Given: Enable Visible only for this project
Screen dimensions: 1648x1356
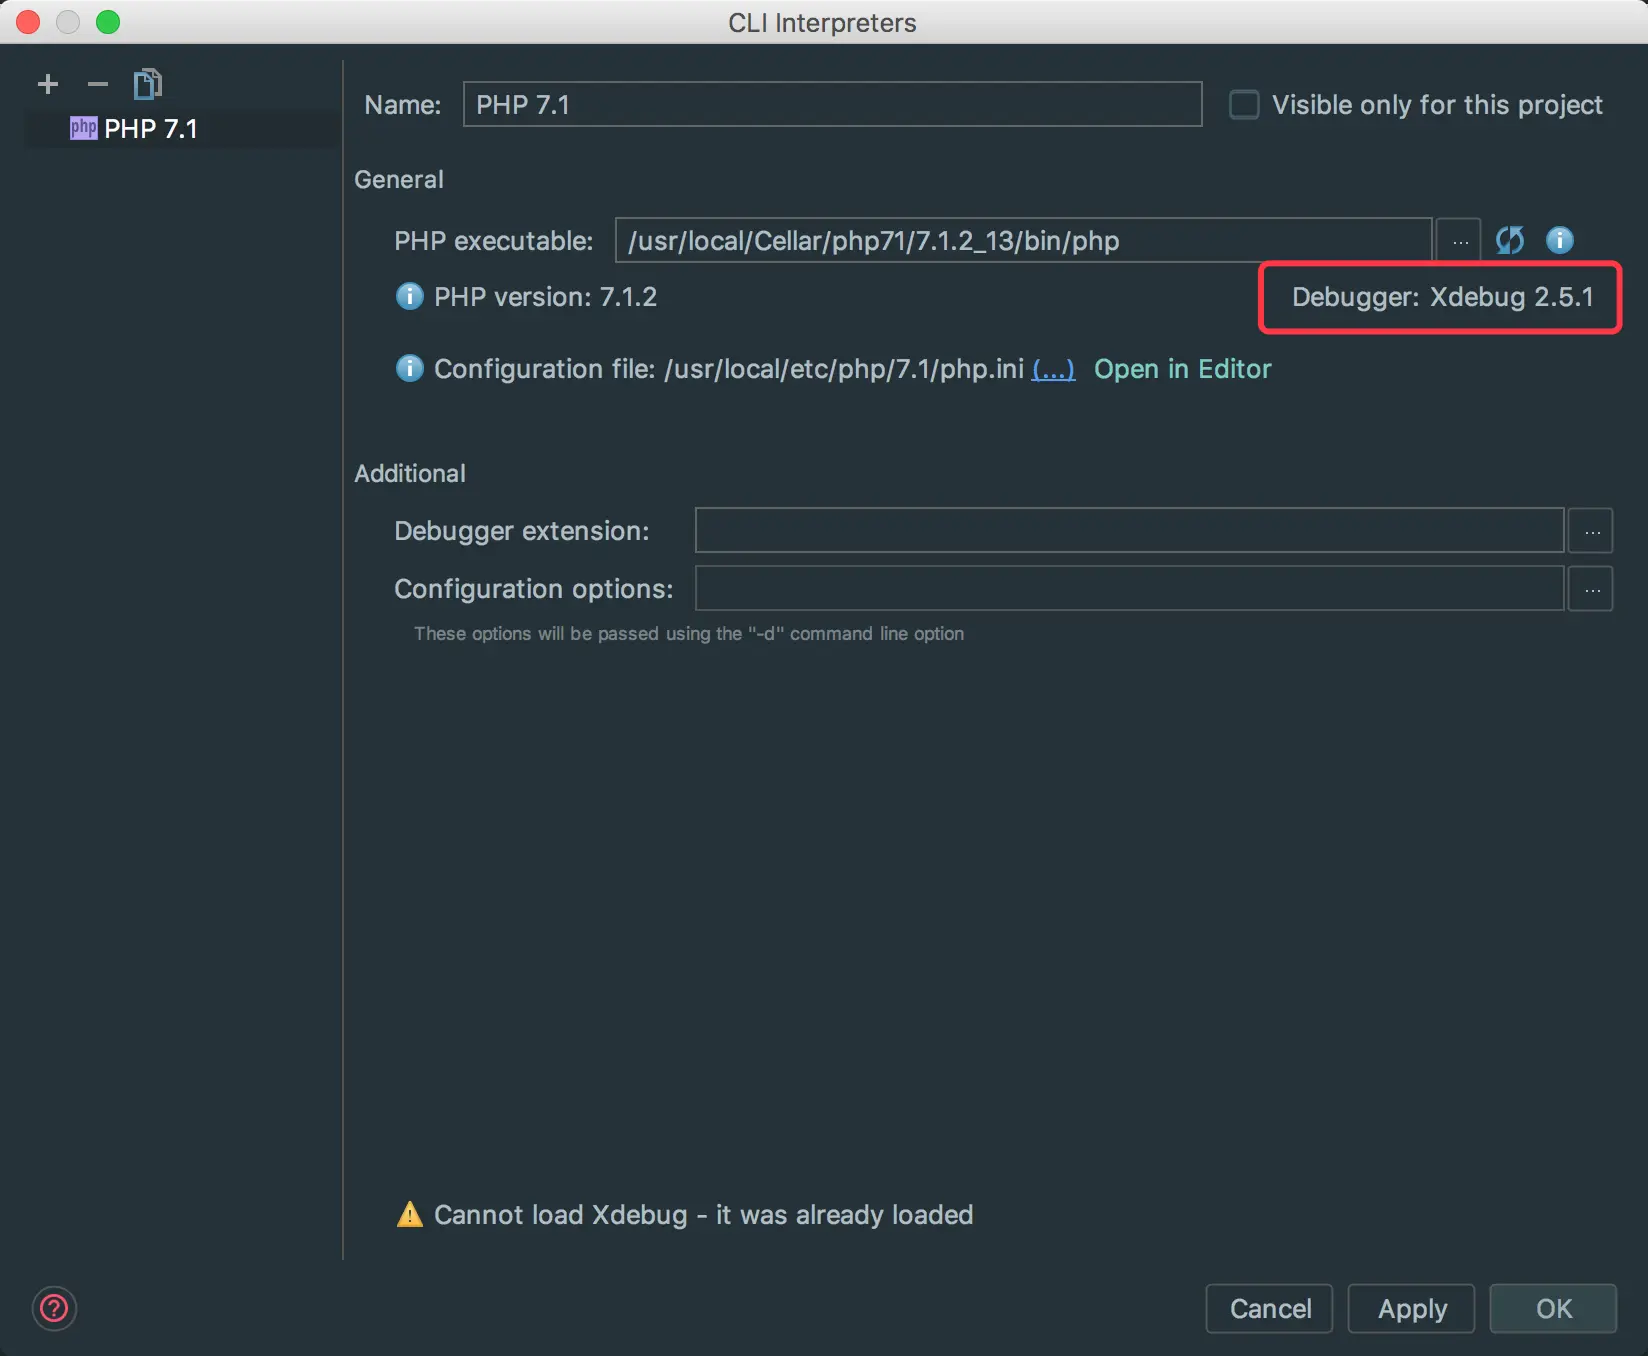Looking at the screenshot, I should click(1244, 105).
